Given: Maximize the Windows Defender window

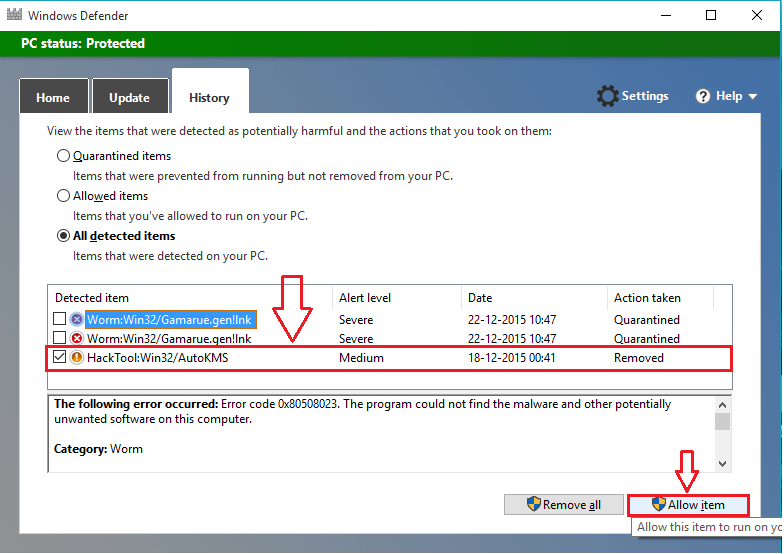Looking at the screenshot, I should 710,15.
